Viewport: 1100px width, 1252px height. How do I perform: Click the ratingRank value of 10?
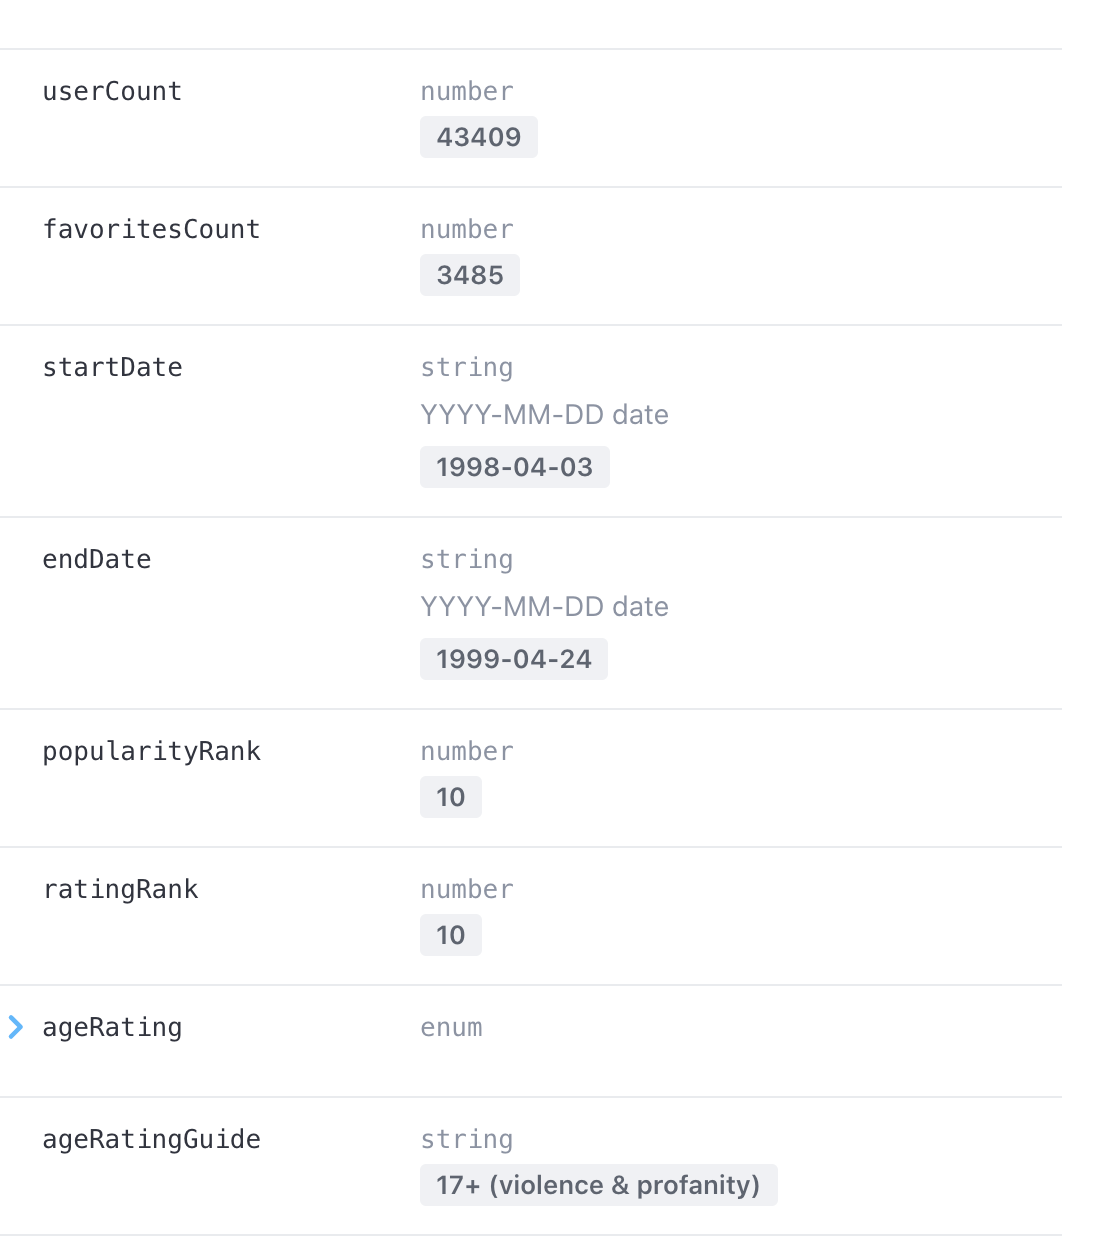tap(450, 935)
